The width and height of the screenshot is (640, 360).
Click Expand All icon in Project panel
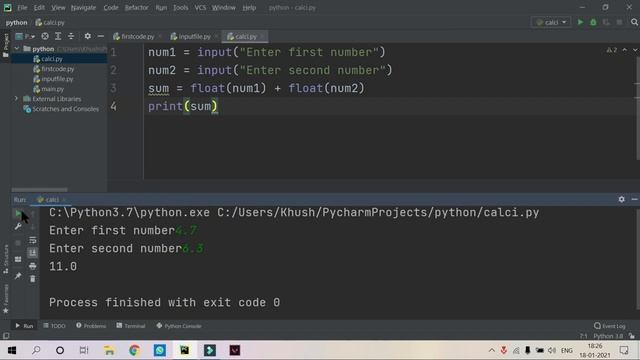coord(58,36)
